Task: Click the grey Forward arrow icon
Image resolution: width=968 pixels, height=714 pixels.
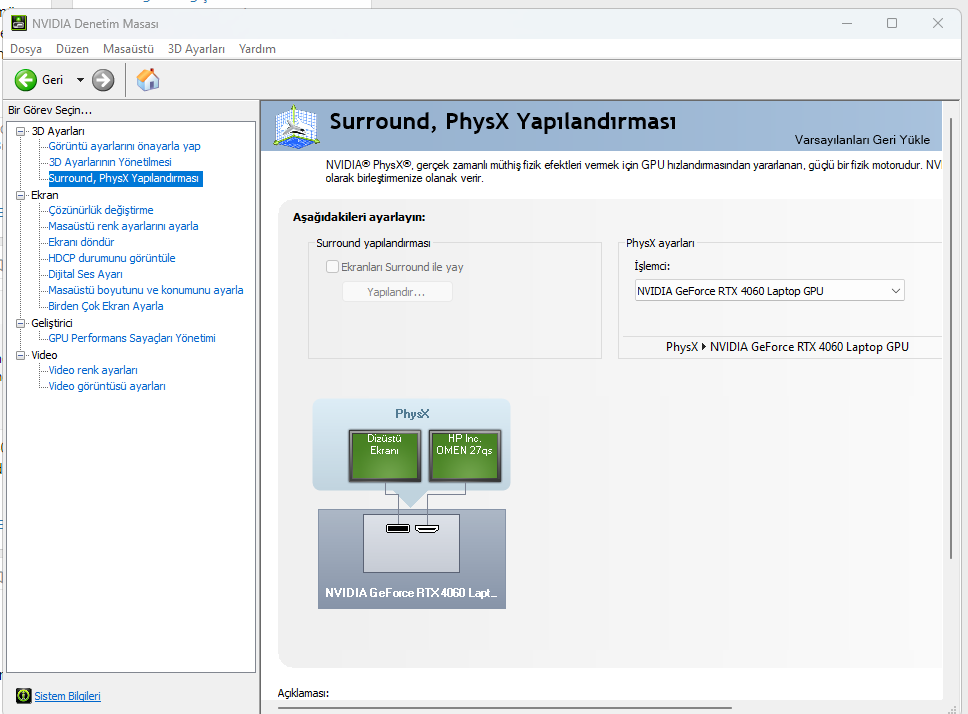Action: point(103,80)
